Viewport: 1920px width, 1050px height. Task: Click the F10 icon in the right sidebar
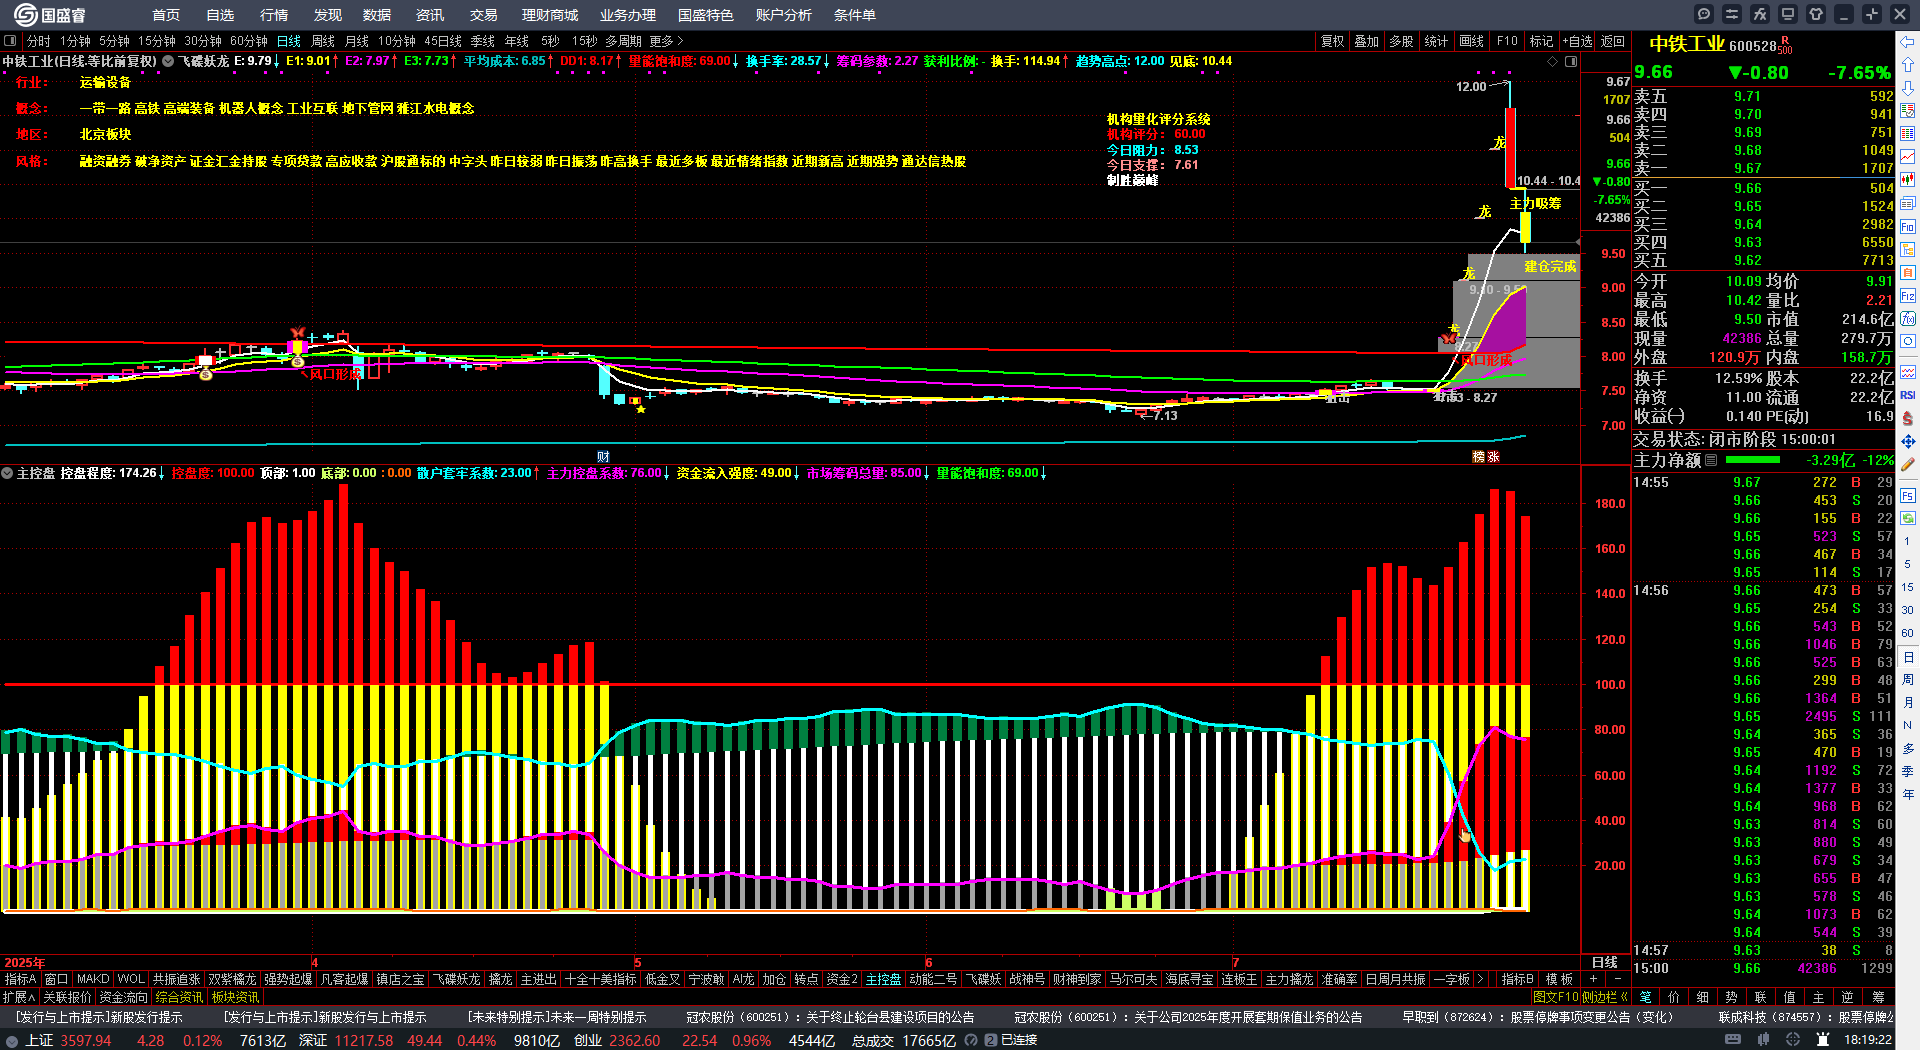(x=1908, y=226)
